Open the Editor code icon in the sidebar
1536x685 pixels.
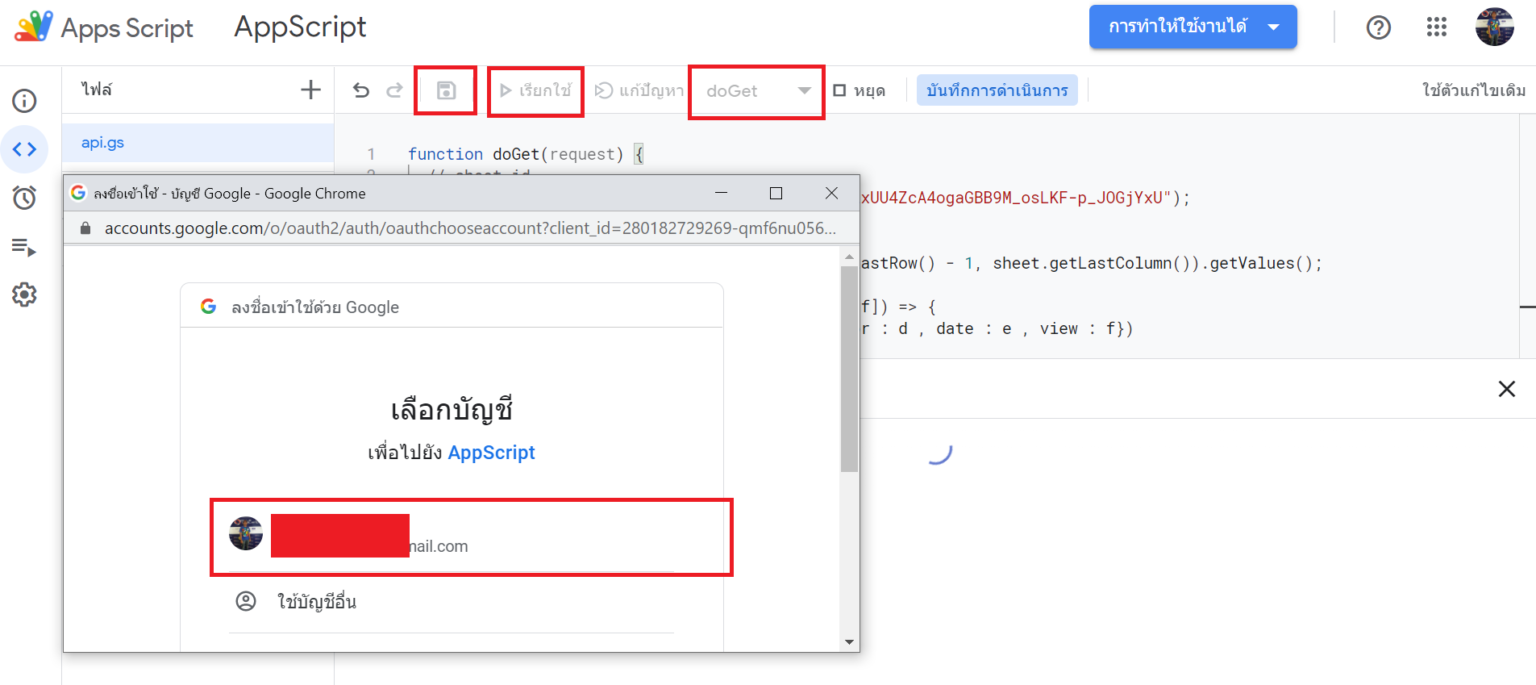(24, 149)
